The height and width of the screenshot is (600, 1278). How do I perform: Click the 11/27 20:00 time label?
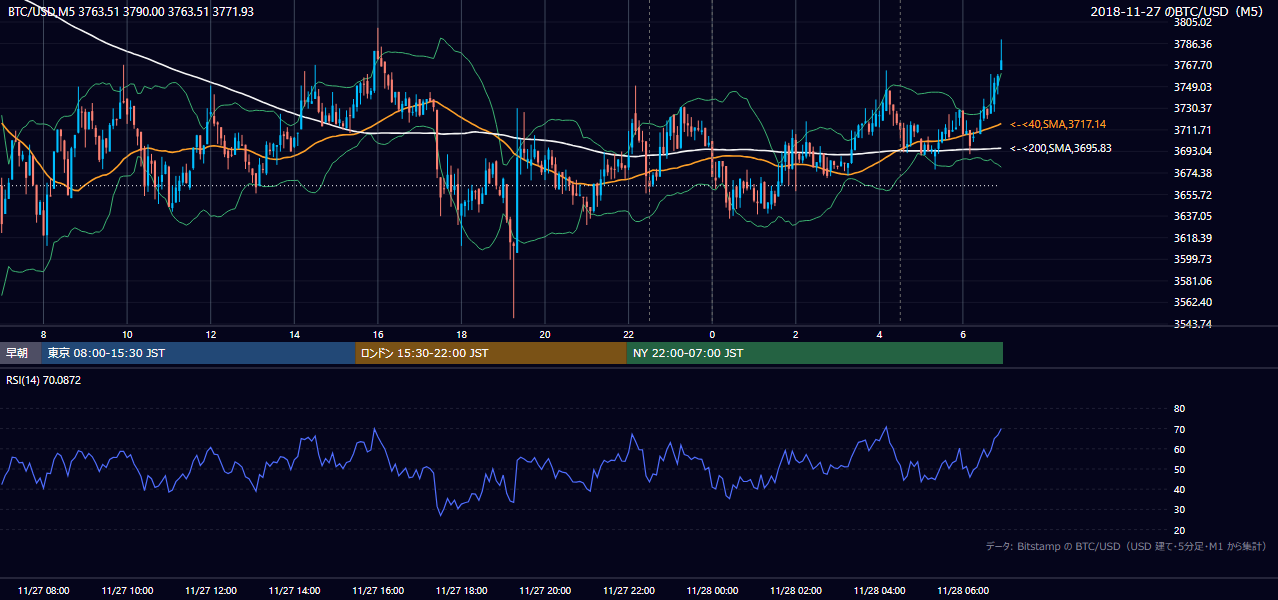tap(545, 591)
